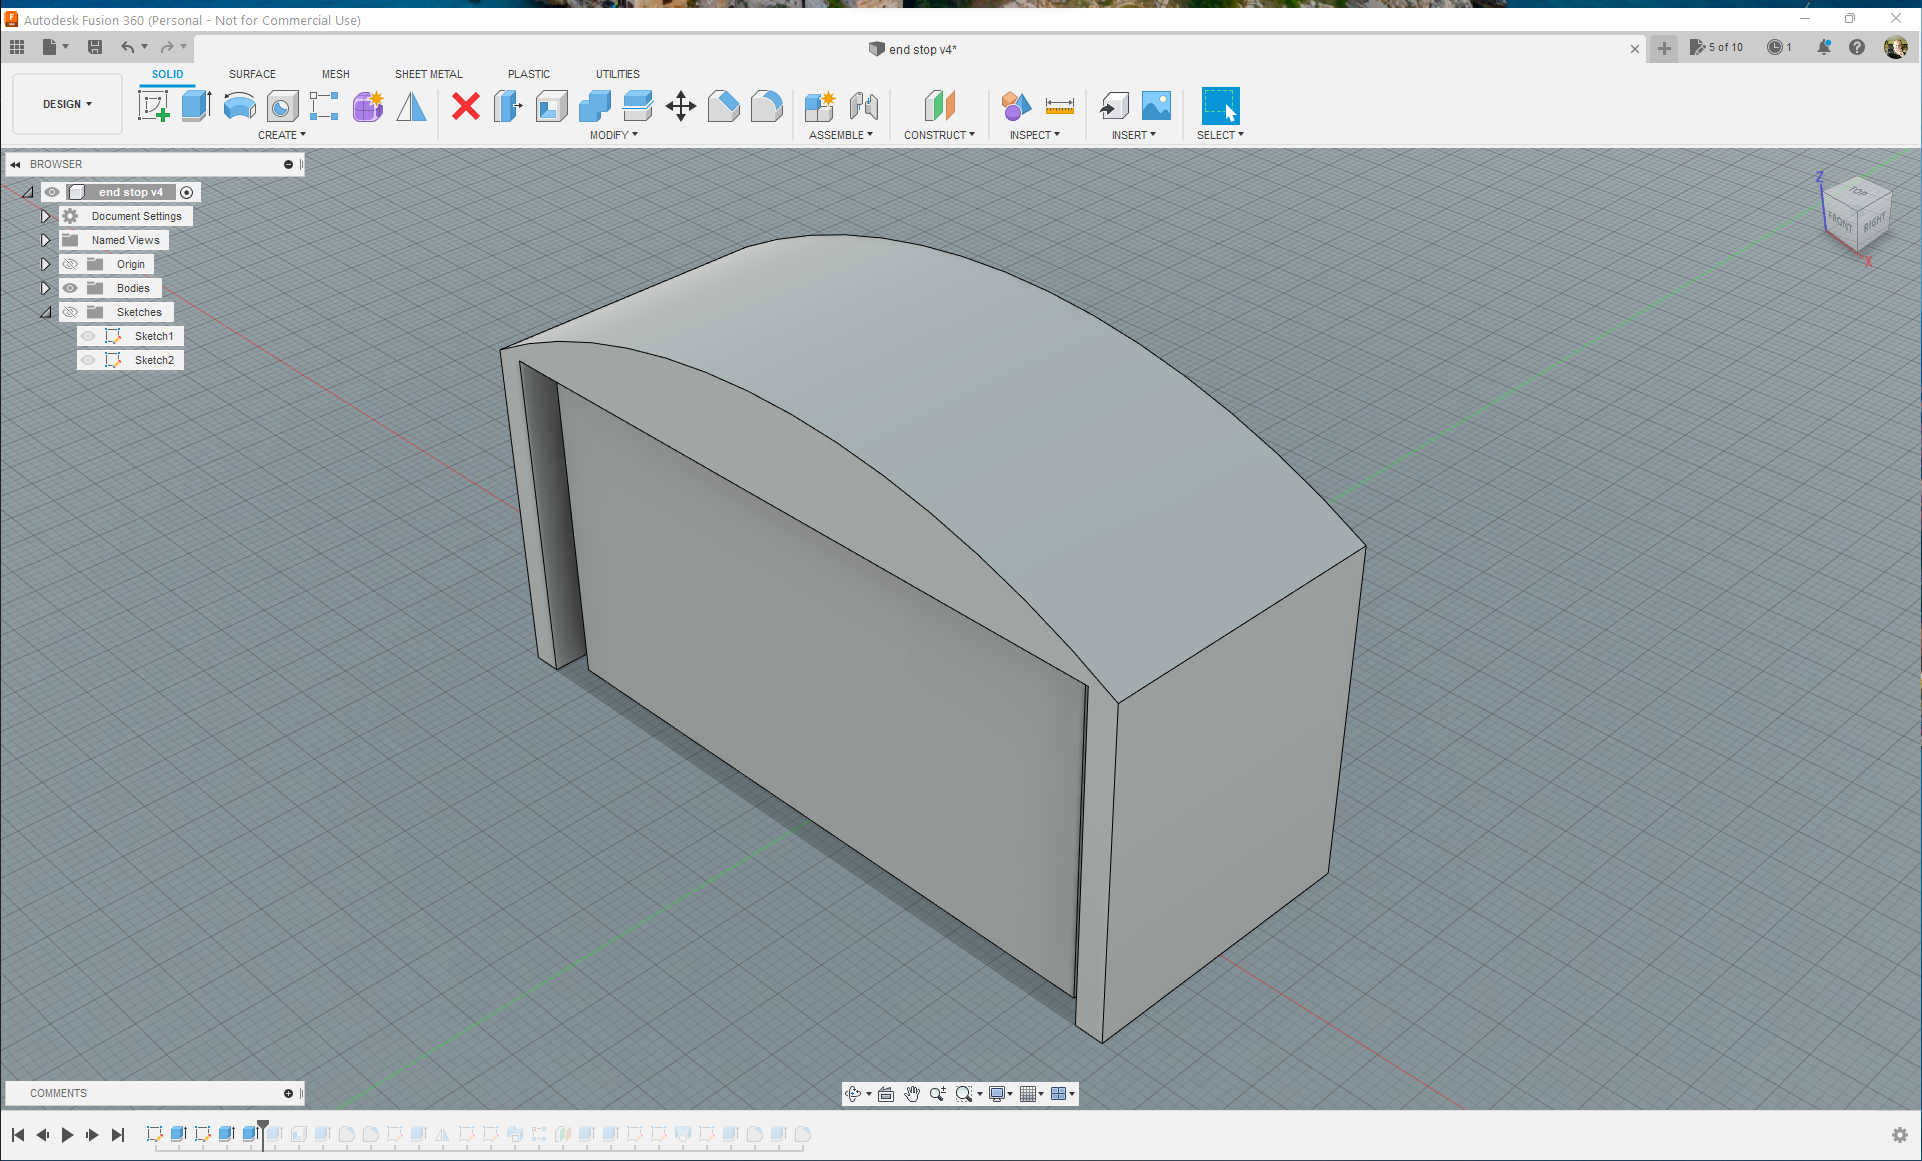This screenshot has width=1922, height=1161.
Task: Expand the Document Settings node
Action: [x=45, y=215]
